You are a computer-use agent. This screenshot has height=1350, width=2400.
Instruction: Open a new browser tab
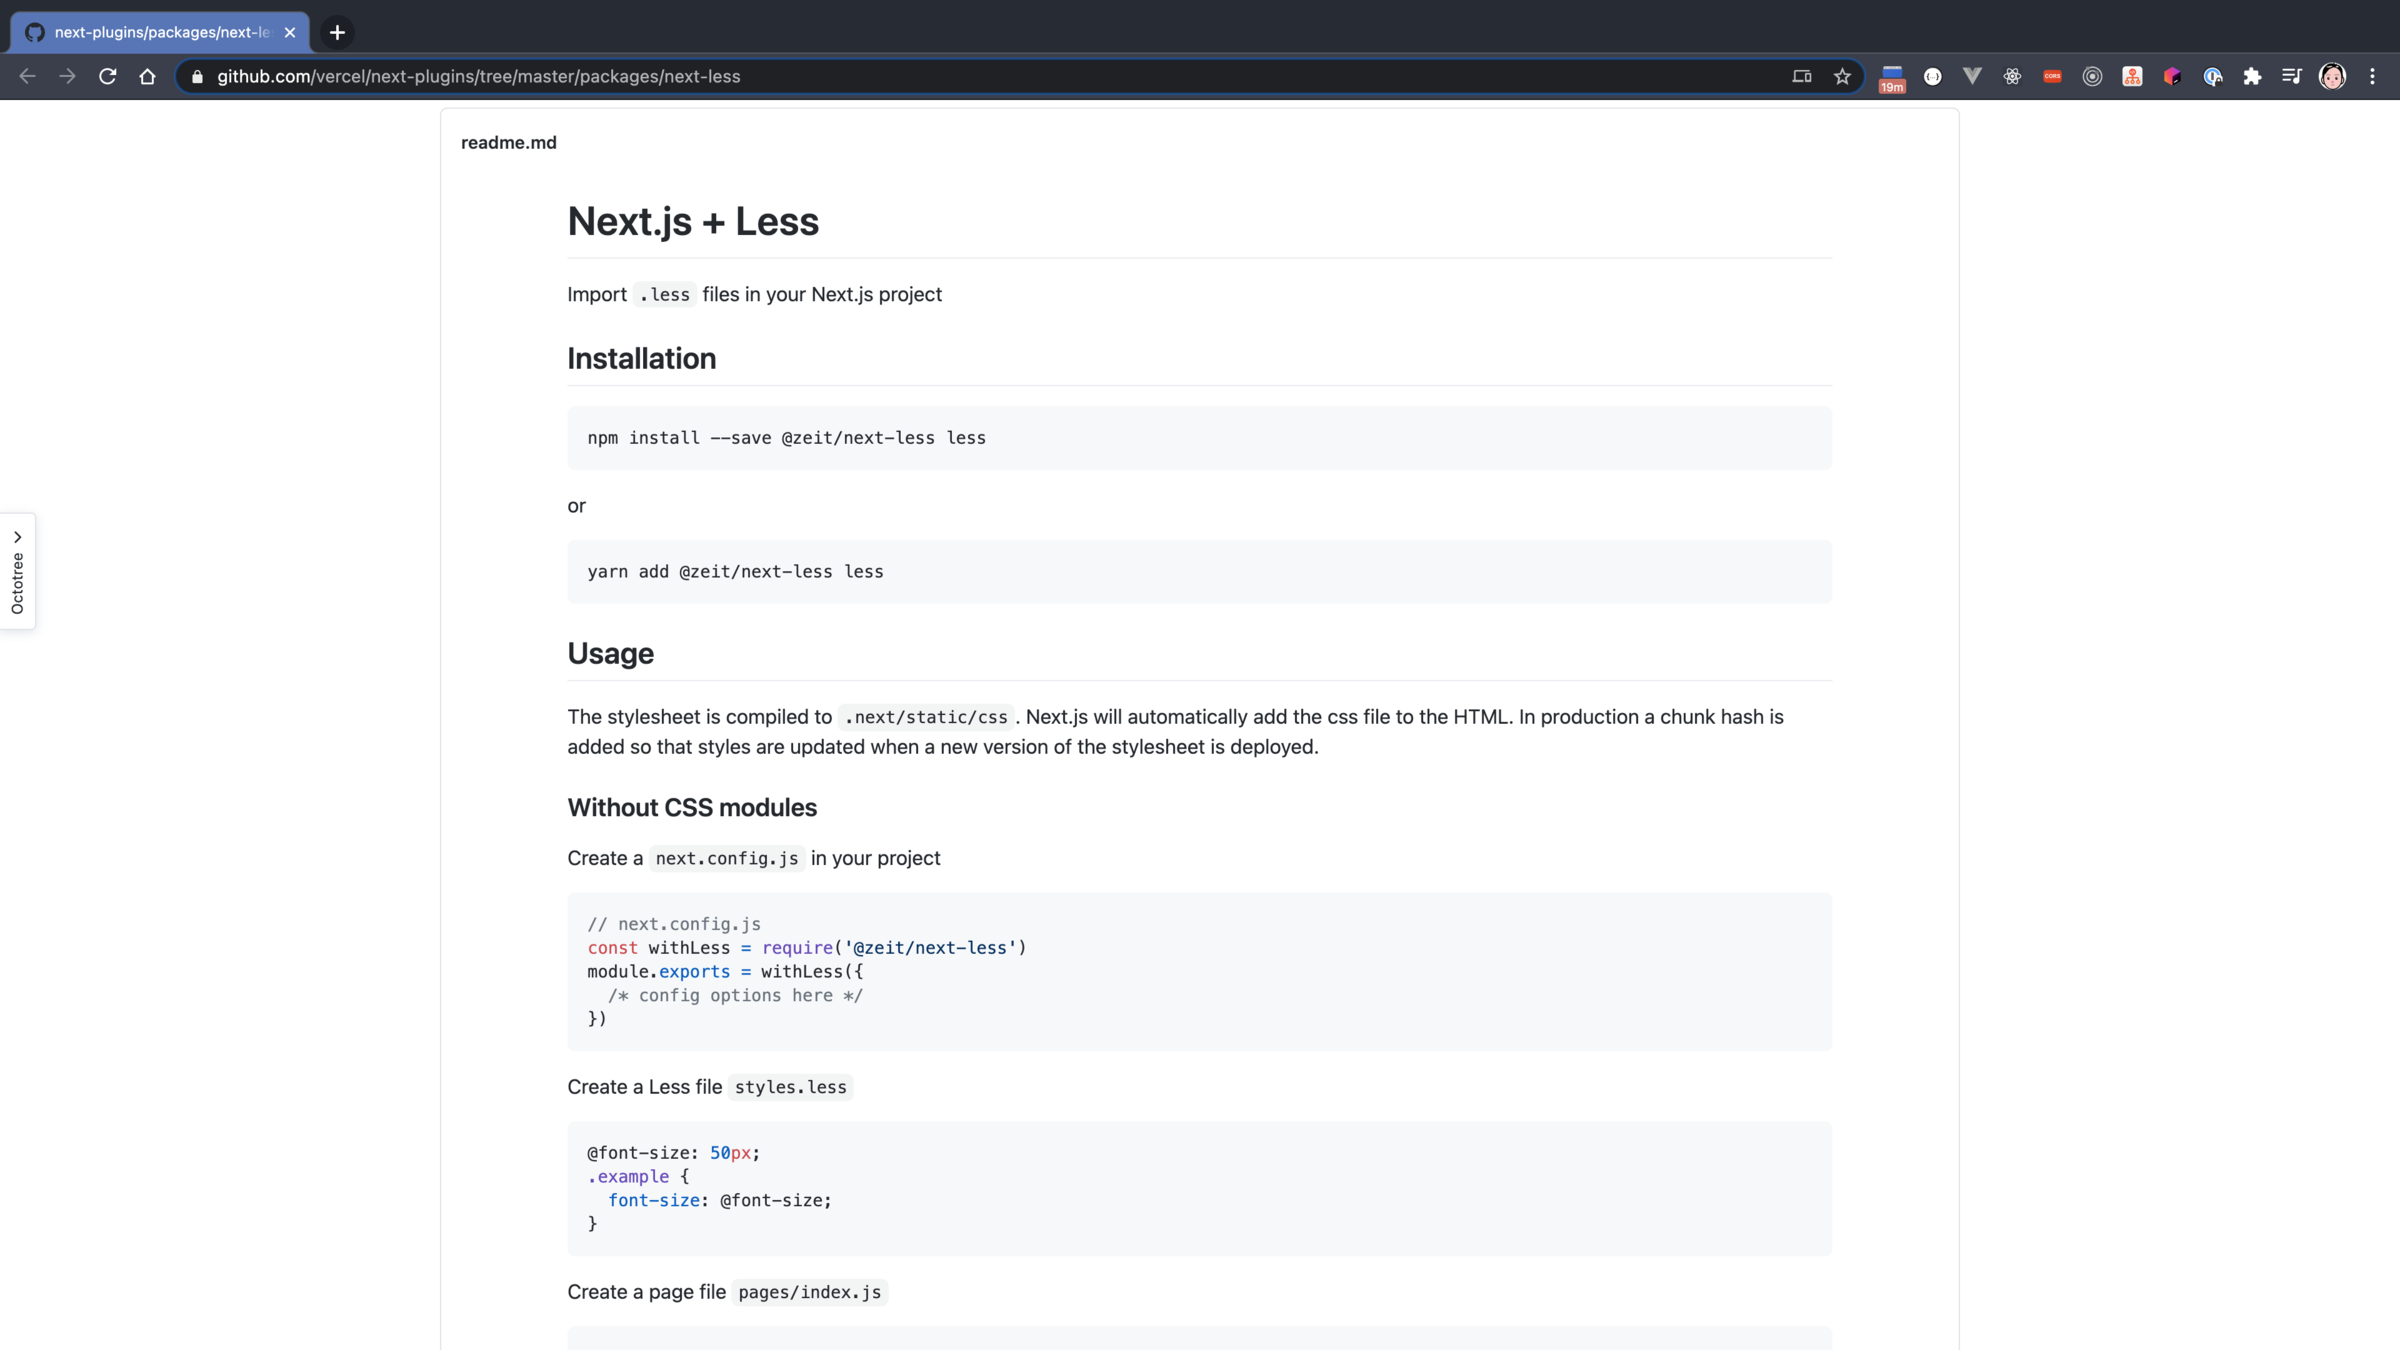tap(337, 32)
